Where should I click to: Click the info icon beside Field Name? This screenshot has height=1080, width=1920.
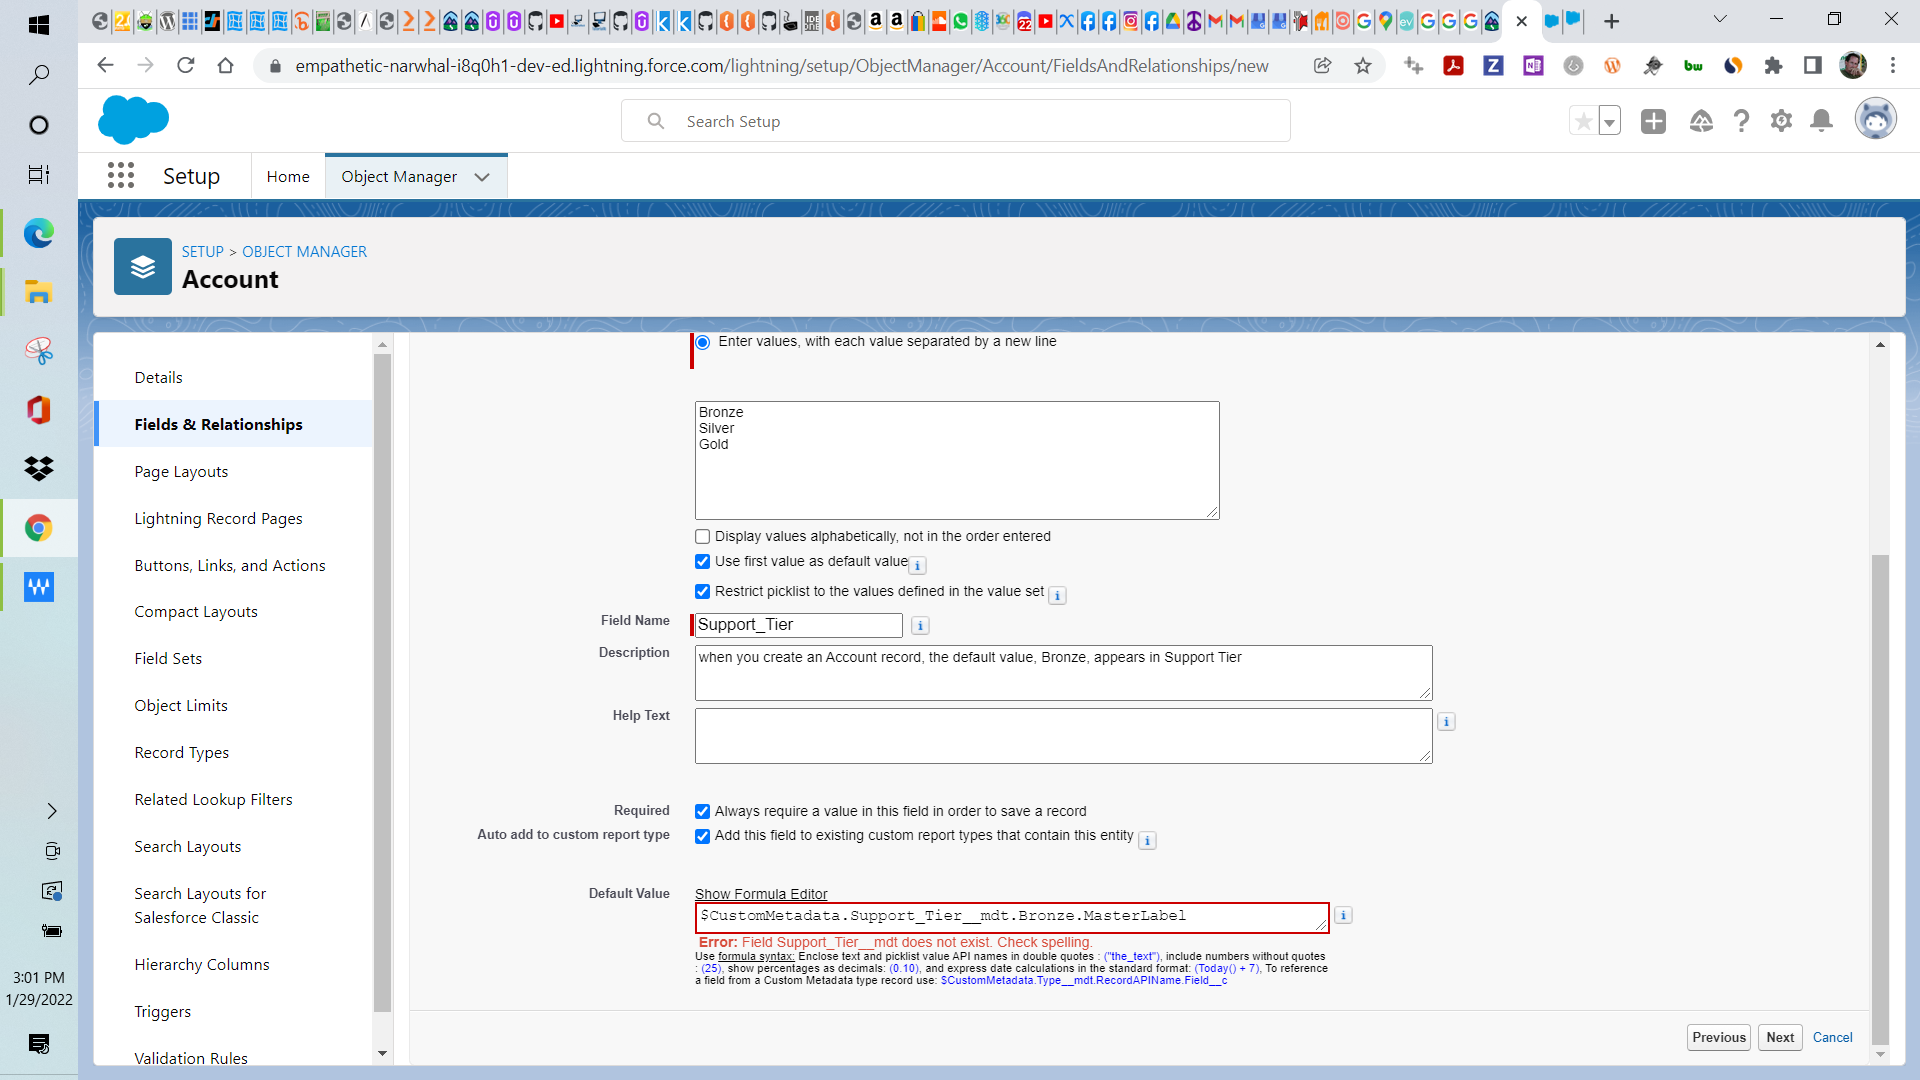click(x=920, y=625)
